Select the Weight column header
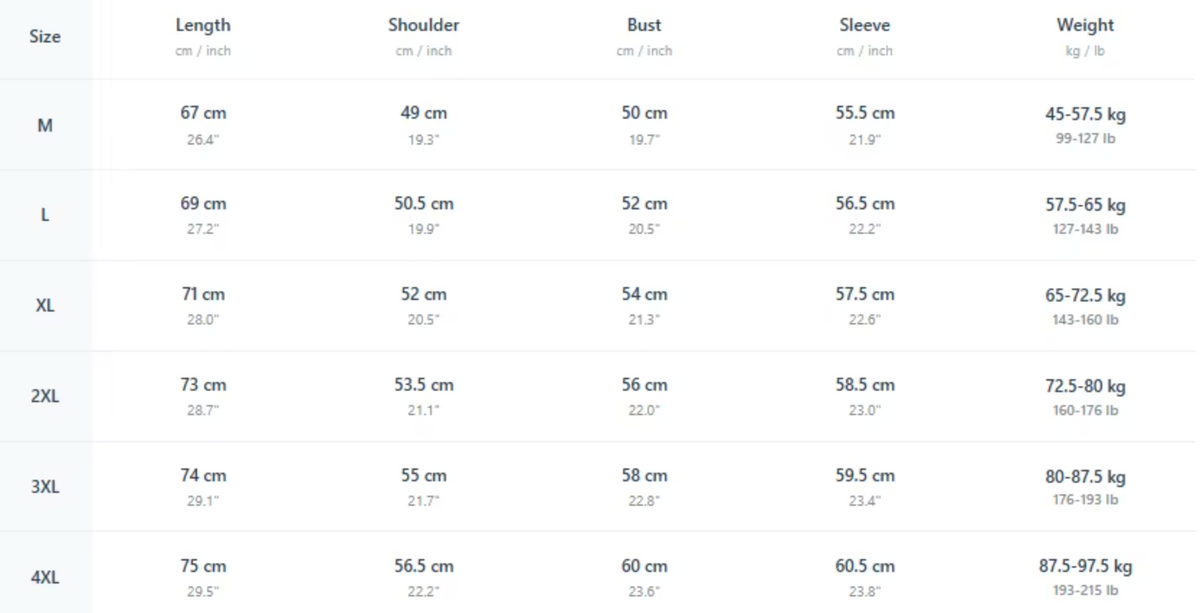Viewport: 1200px width, 613px height. [1085, 25]
